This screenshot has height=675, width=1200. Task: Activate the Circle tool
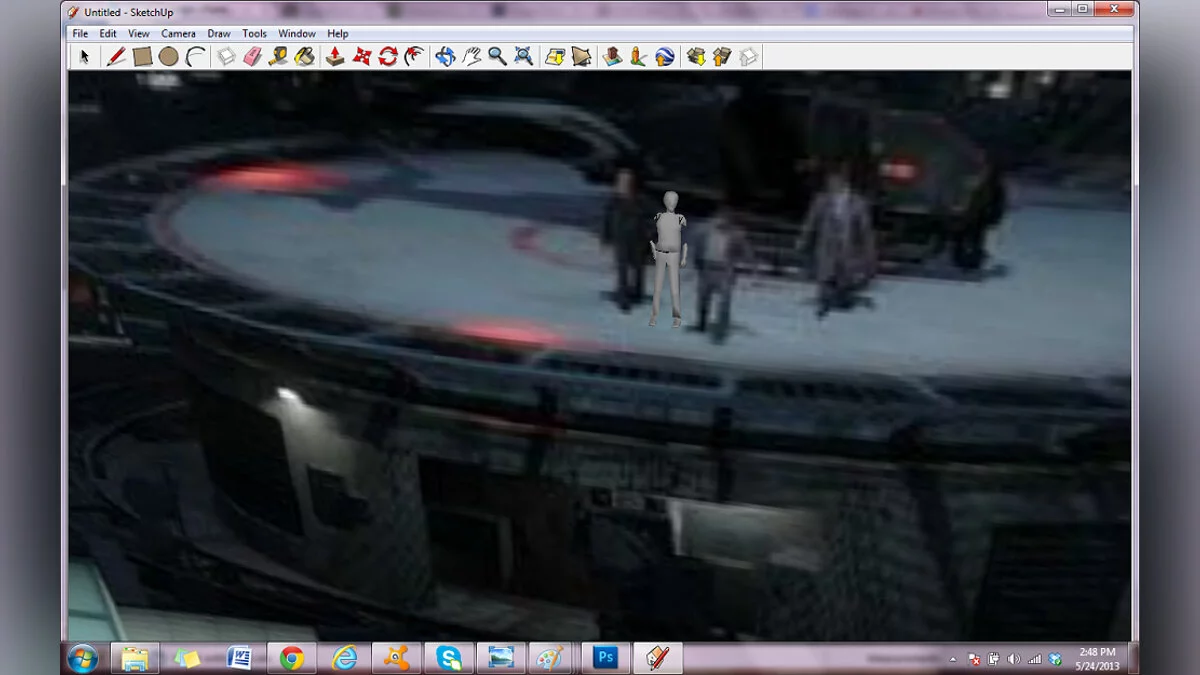pos(168,57)
